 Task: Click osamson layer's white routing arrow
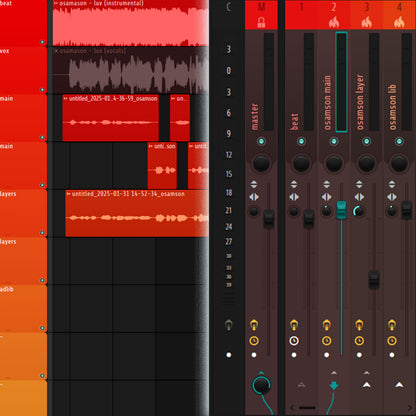click(366, 385)
